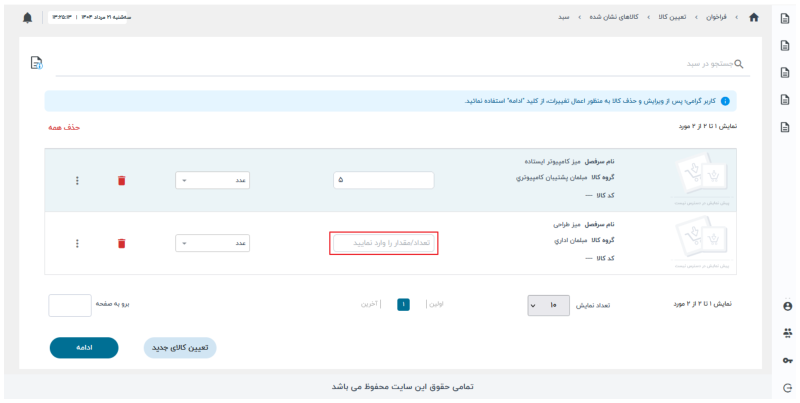Go to اولین pagination link

[436, 304]
